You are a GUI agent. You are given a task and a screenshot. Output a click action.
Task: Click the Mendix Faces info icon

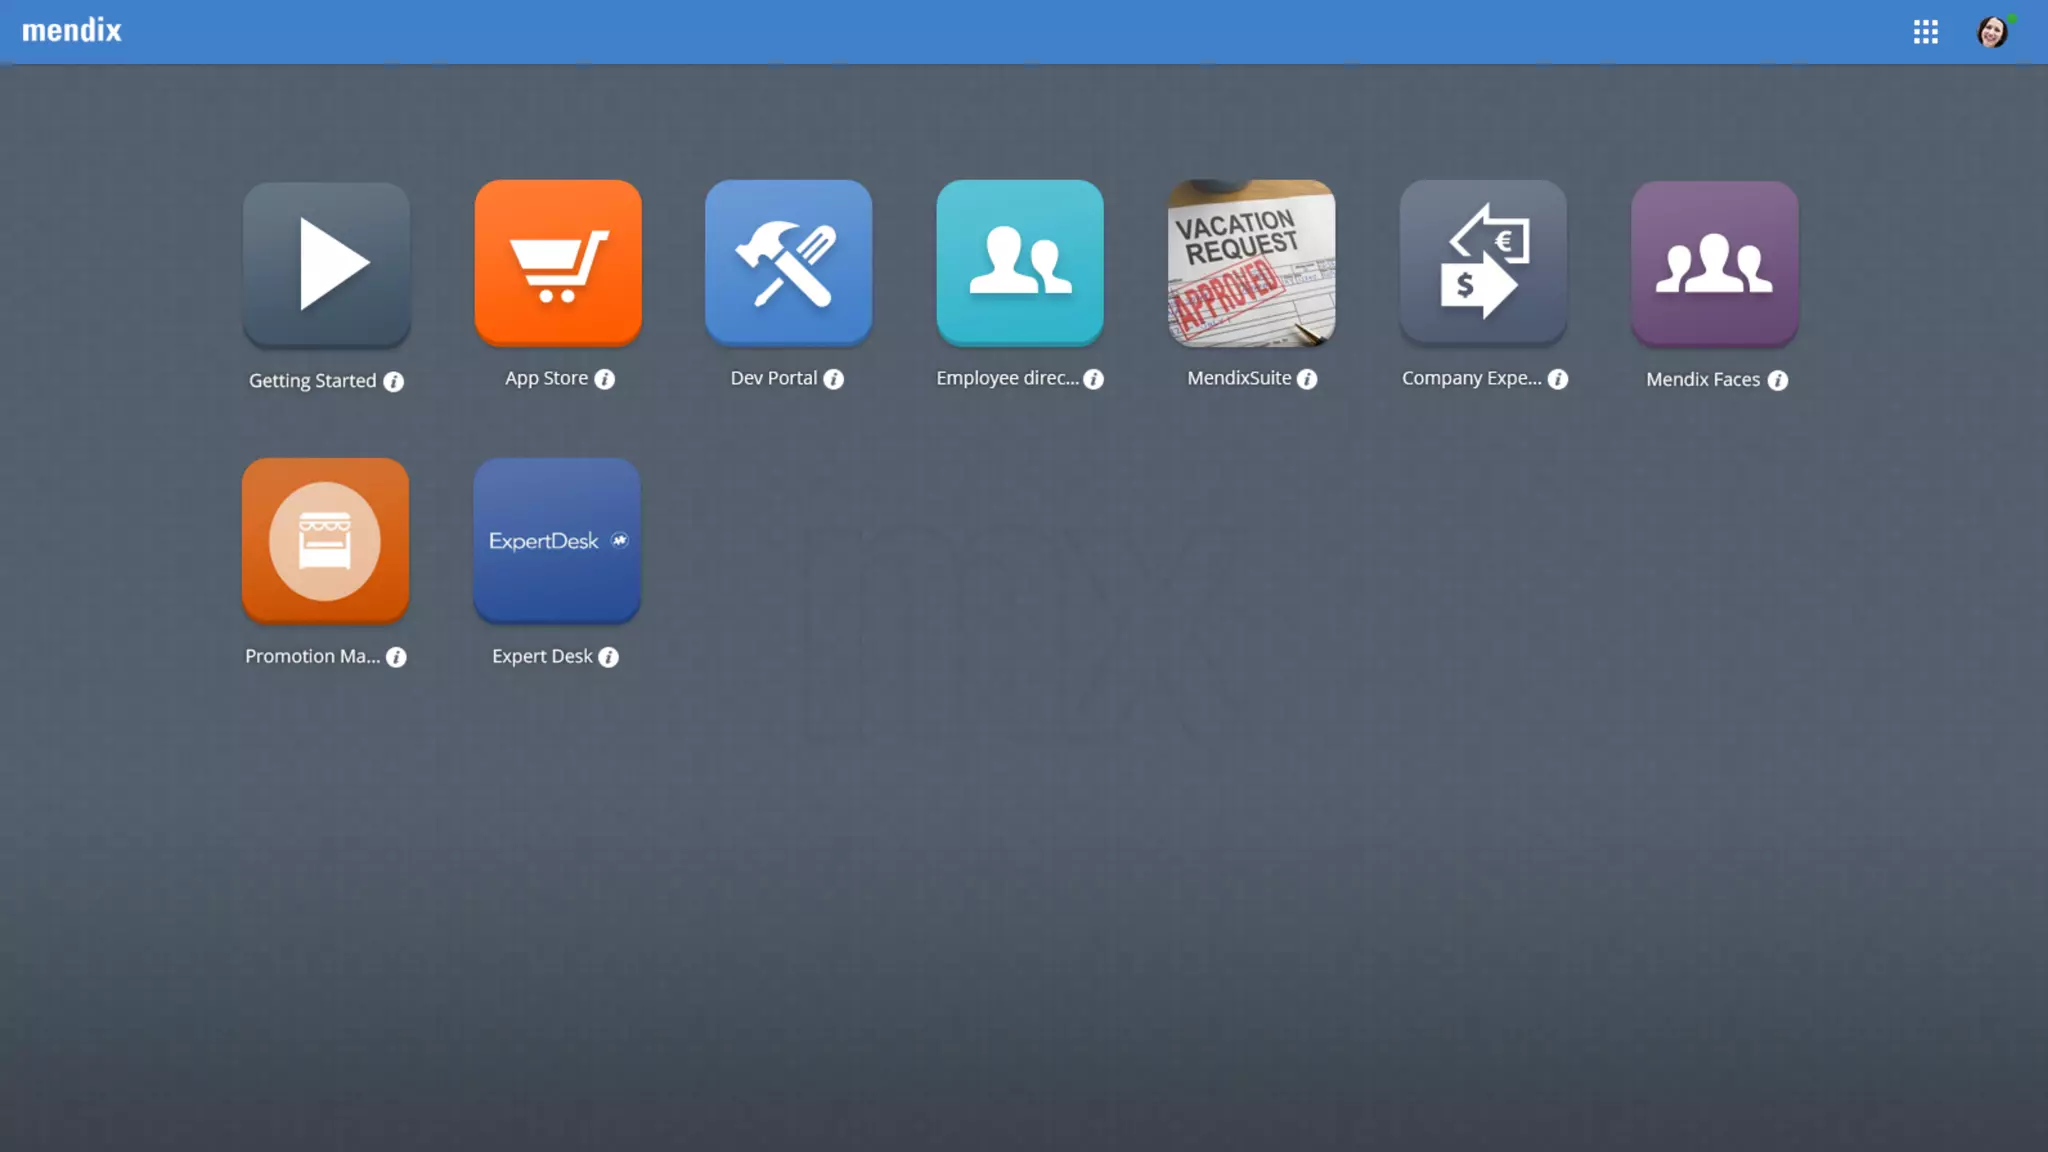click(1777, 380)
